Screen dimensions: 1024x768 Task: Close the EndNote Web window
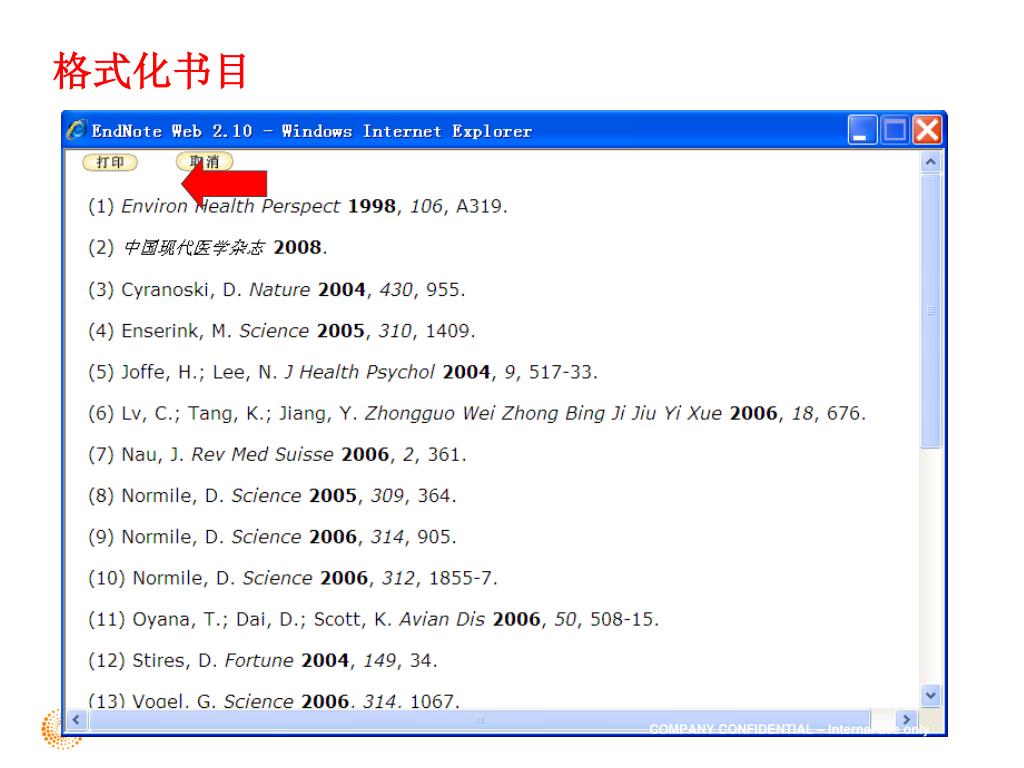pyautogui.click(x=927, y=129)
